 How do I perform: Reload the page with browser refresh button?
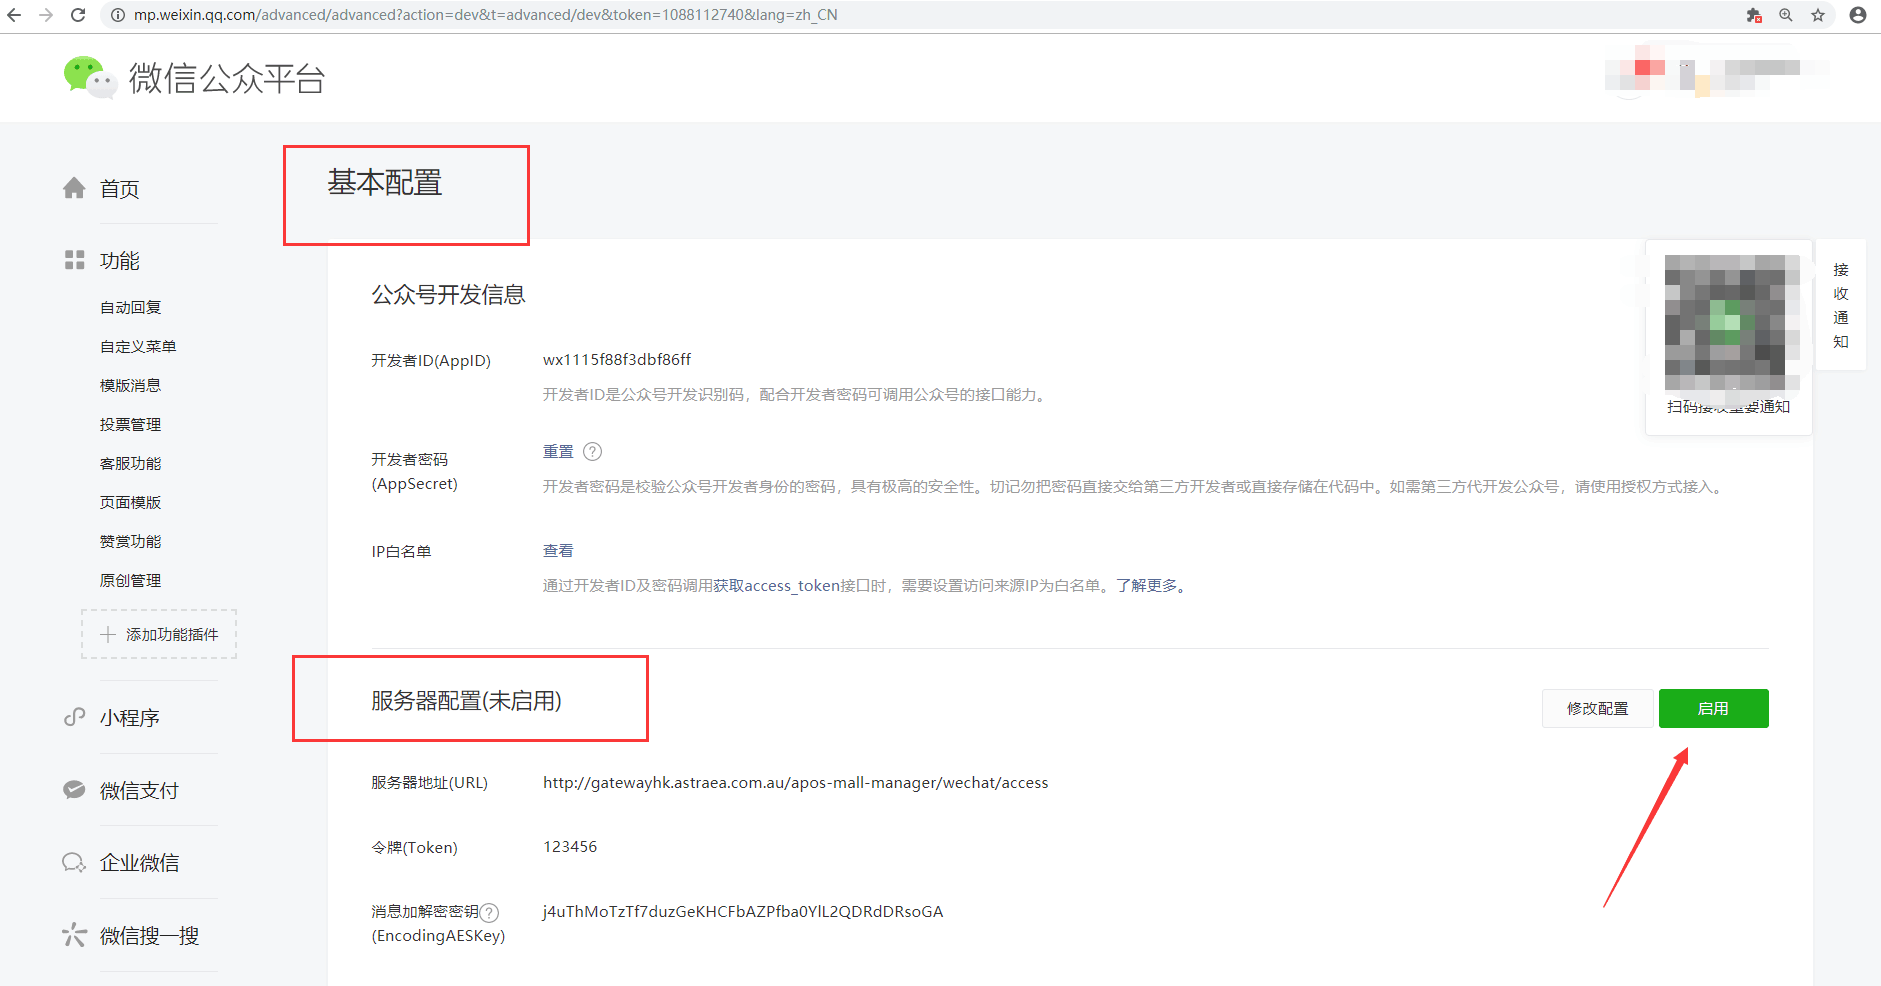coord(78,15)
